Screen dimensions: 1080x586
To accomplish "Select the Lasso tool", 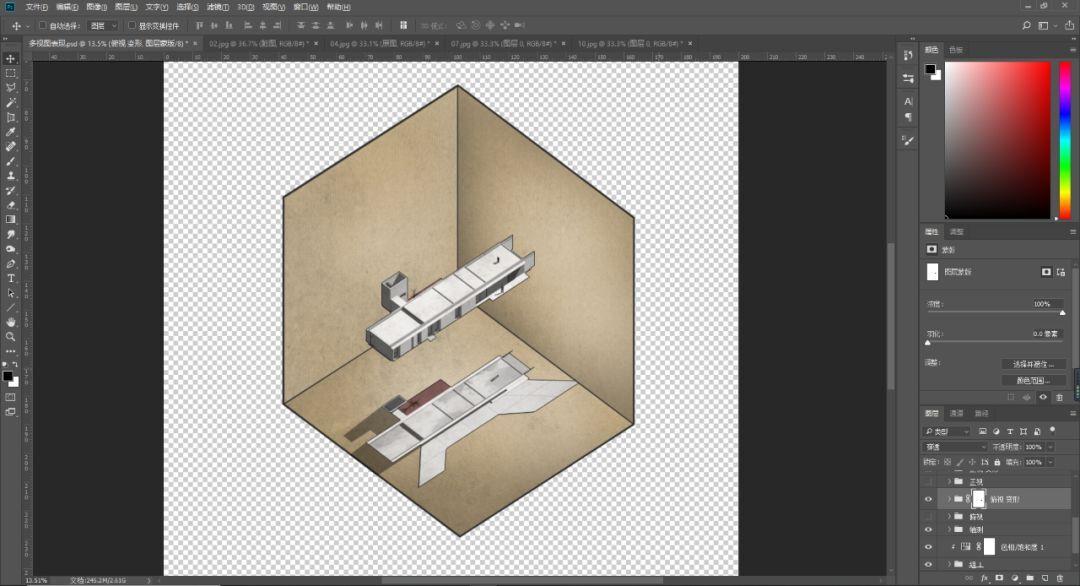I will coord(10,88).
